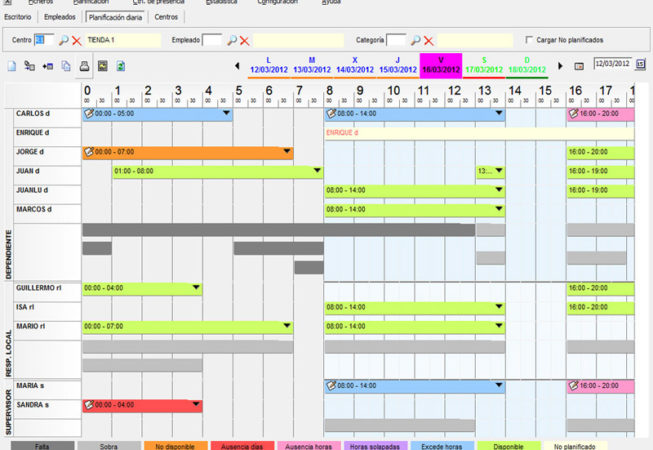
Task: Search for a Categoría with magnifier
Action: pos(415,40)
